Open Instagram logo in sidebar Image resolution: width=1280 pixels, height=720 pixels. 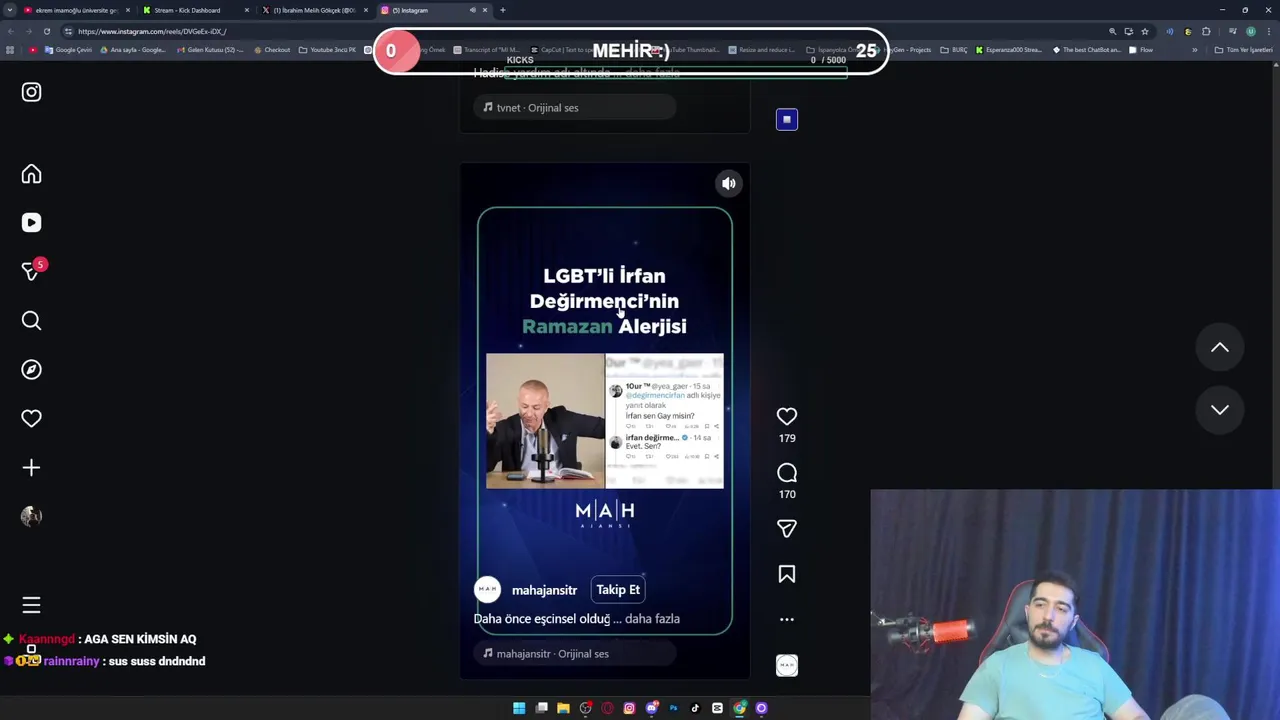31,92
